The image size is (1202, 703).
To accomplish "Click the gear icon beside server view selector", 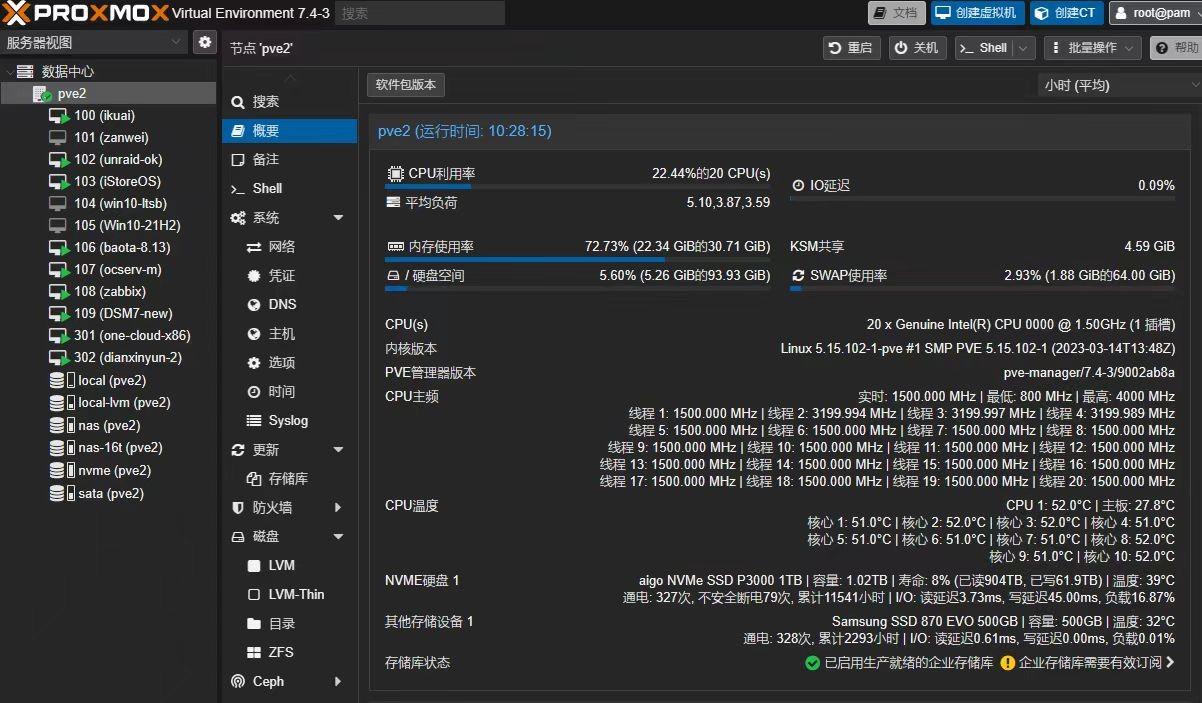I will pos(205,42).
